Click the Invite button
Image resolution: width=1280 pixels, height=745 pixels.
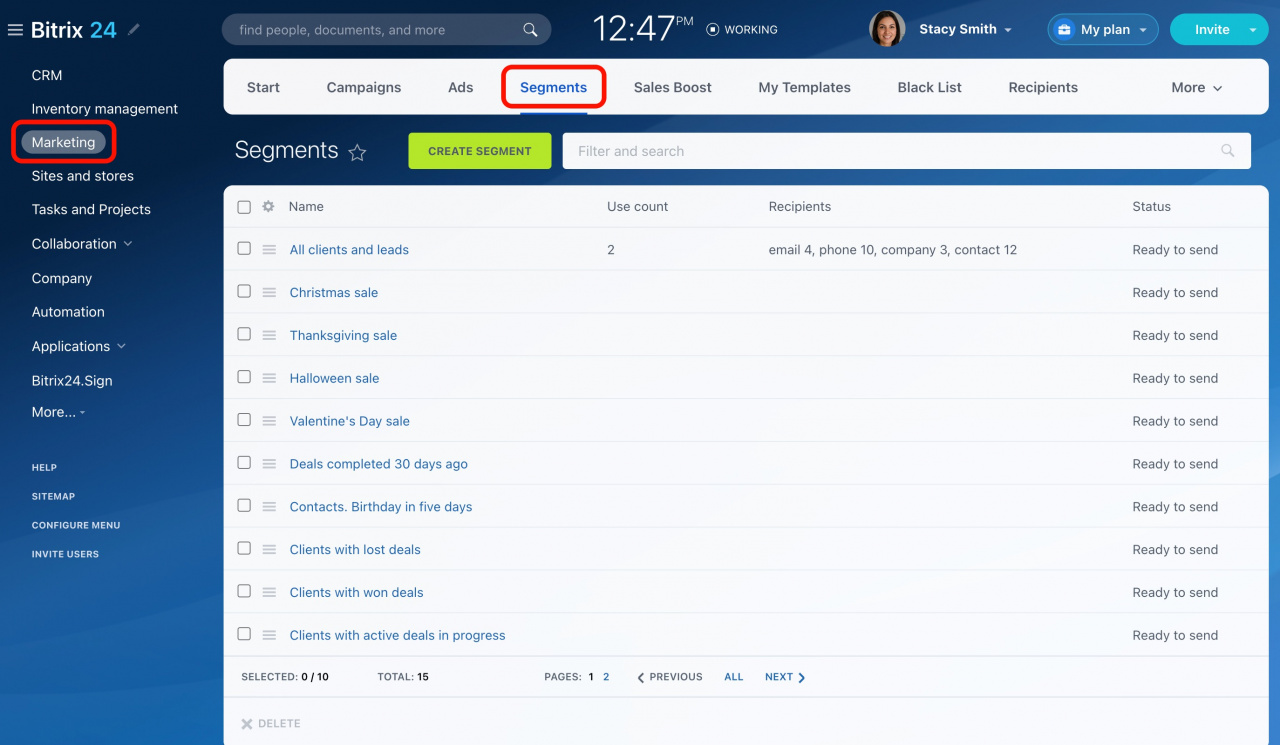tap(1212, 30)
